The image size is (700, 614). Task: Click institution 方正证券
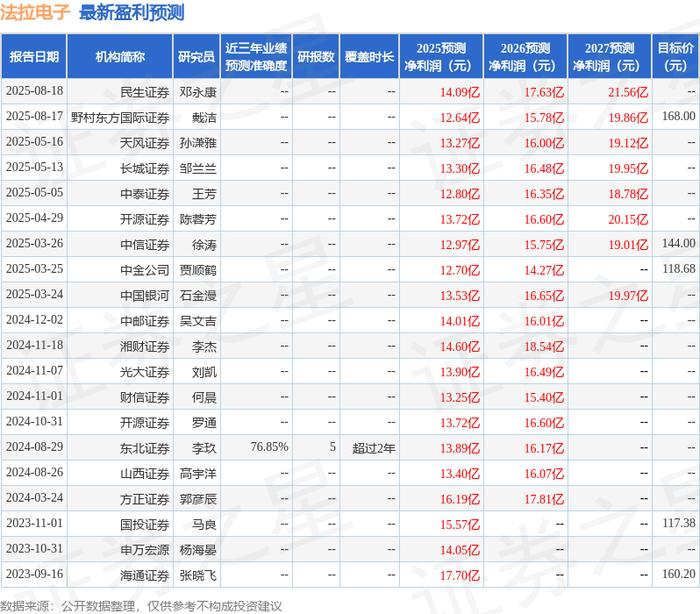click(145, 500)
